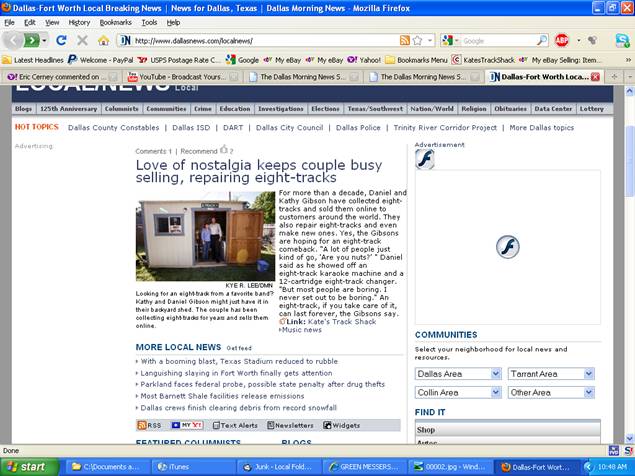Viewport: 635px width, 476px height.
Task: Click the Adblock Plus ABP icon
Action: (562, 40)
